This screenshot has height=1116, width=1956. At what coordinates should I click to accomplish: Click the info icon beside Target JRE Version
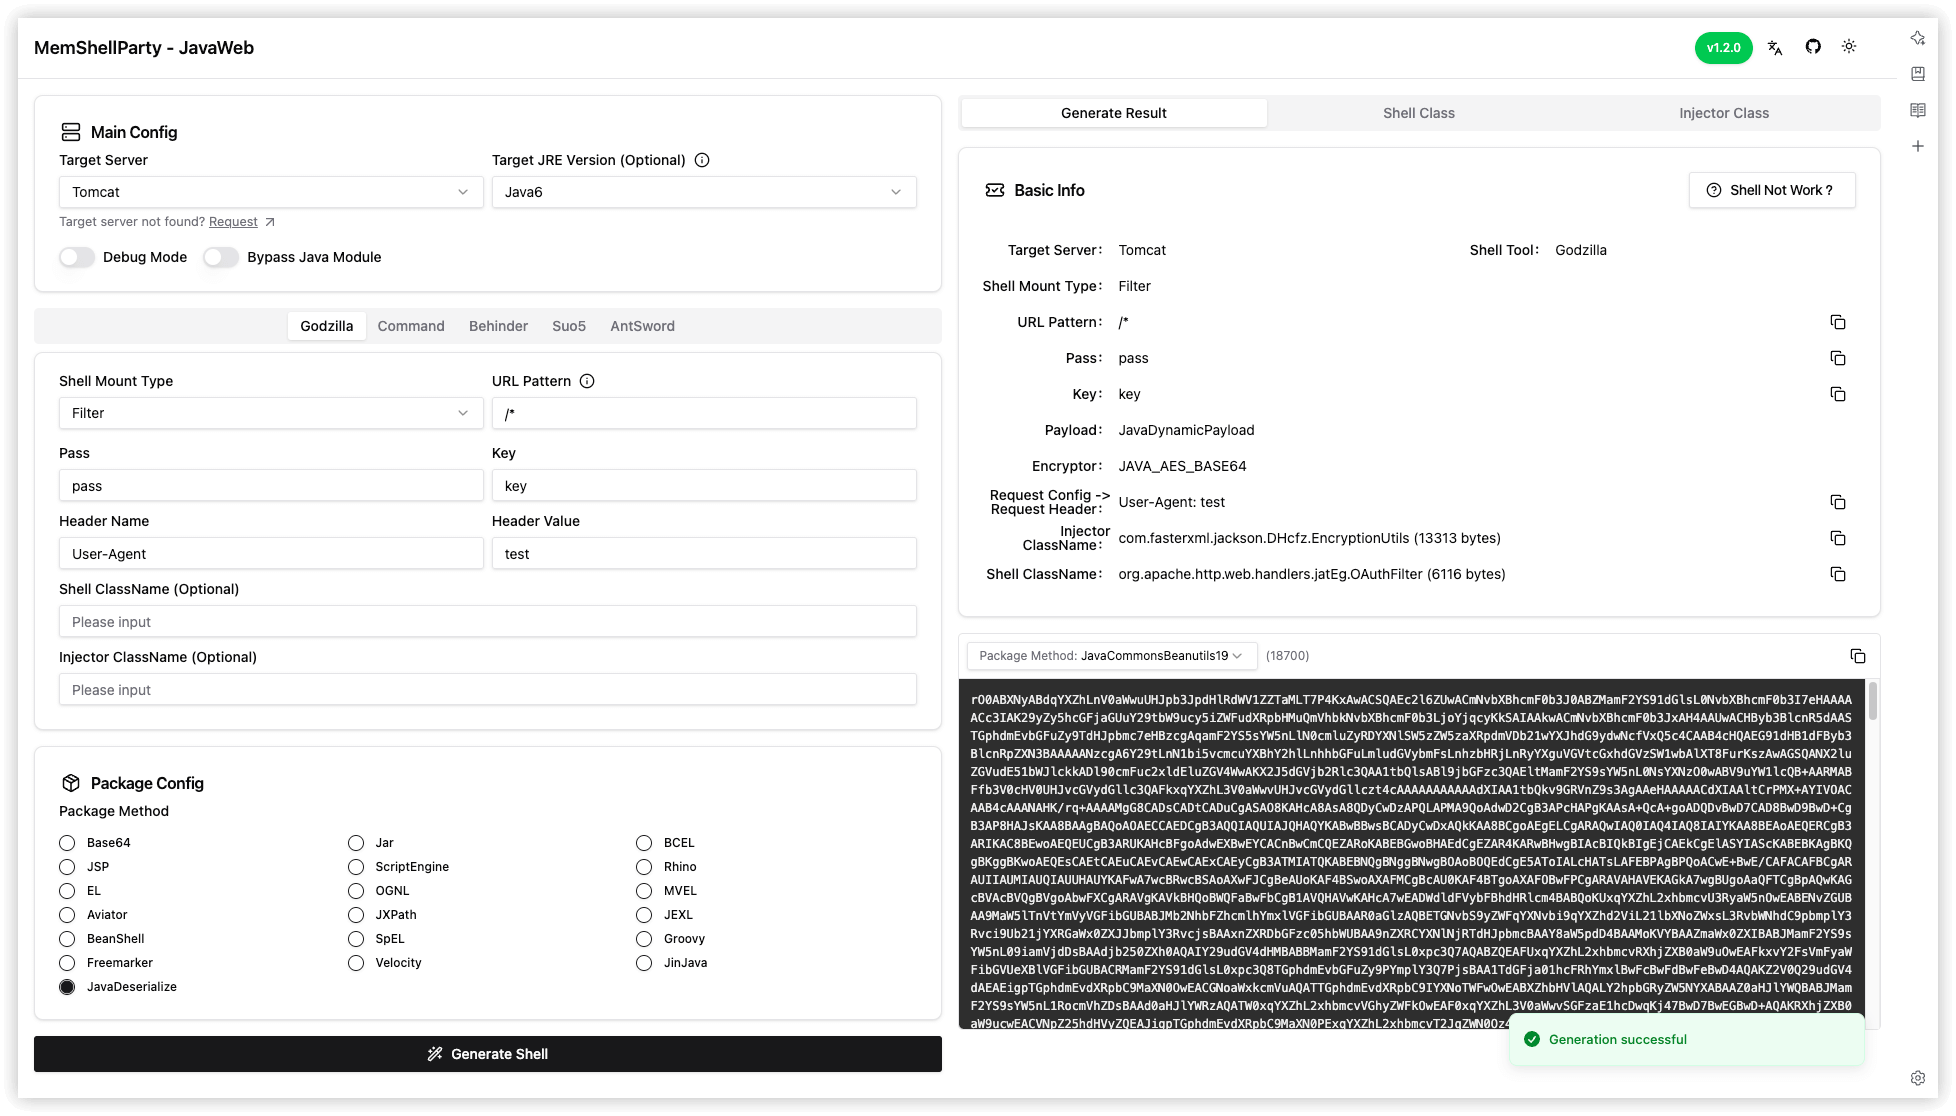(x=702, y=160)
